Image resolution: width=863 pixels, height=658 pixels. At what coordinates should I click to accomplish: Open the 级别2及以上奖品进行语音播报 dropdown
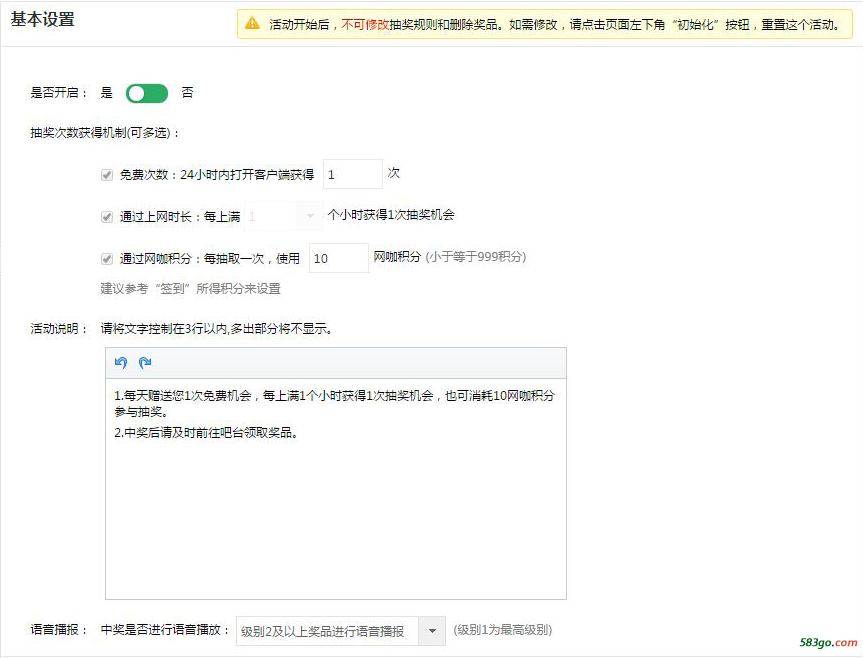tap(341, 631)
